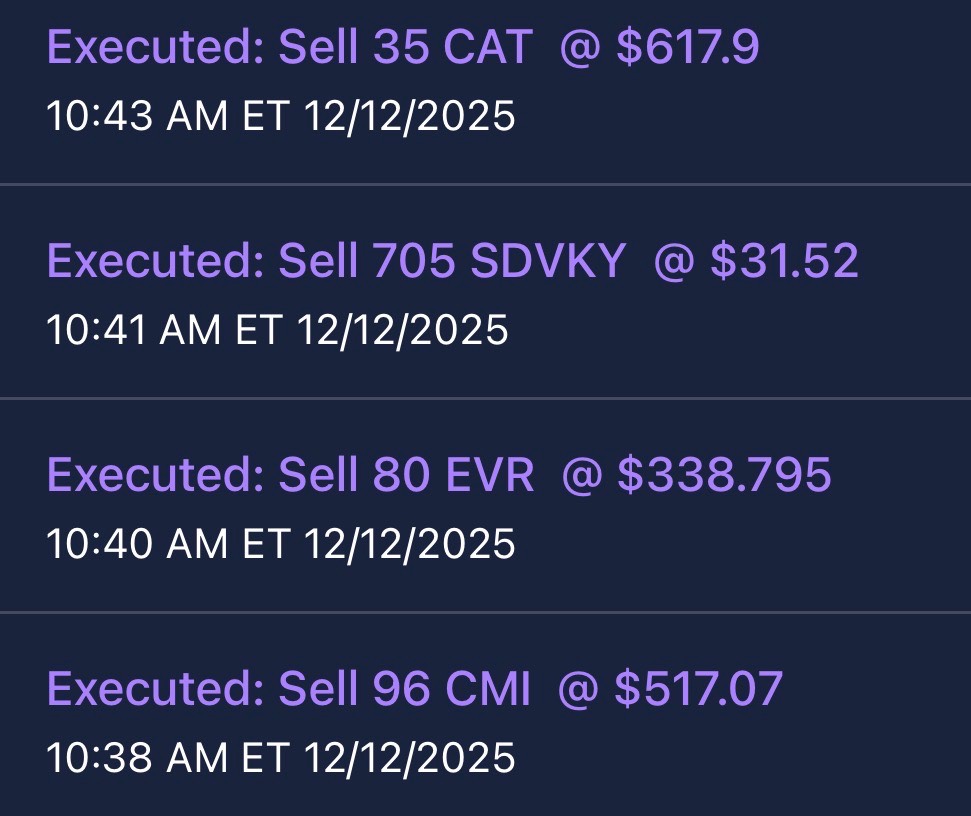Click the word Executed in the CMI notification
This screenshot has width=971, height=816.
tap(155, 689)
